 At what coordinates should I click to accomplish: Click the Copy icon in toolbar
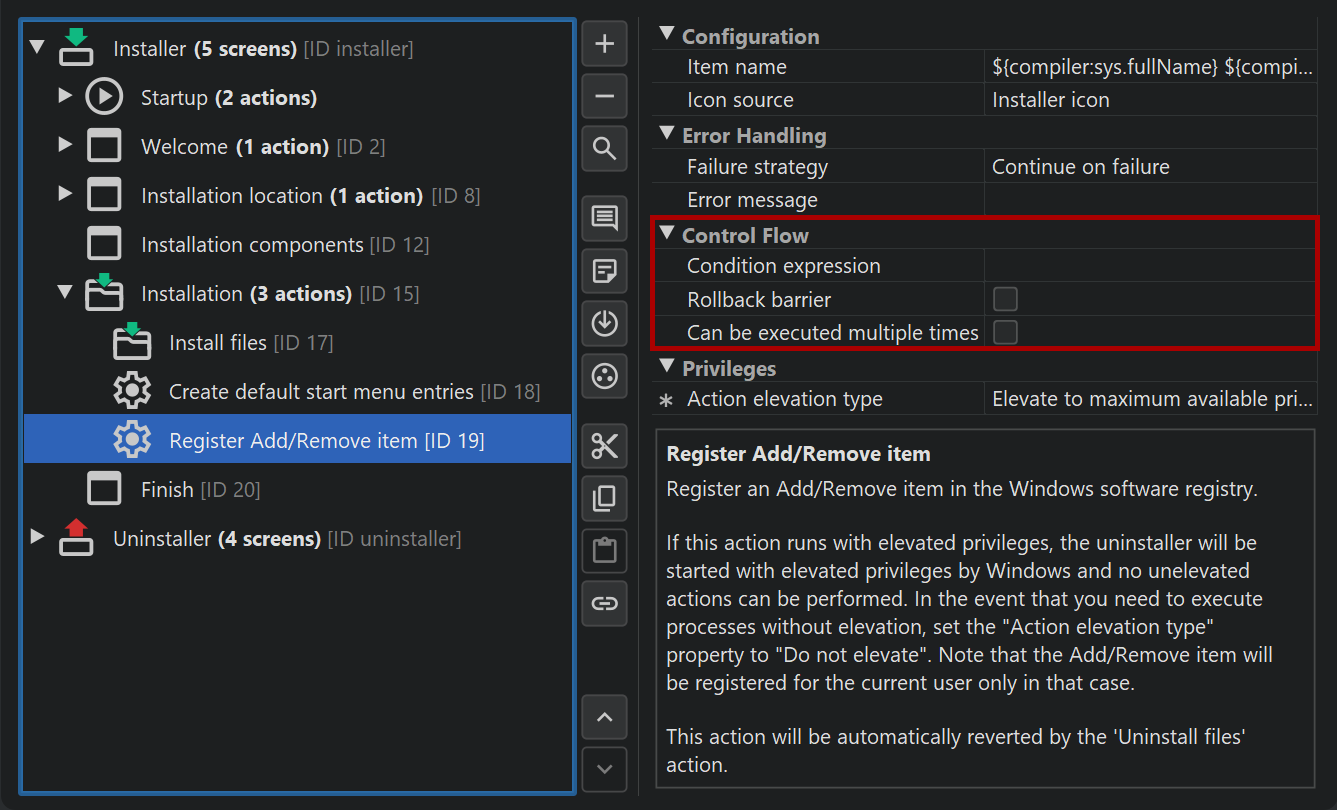coord(604,498)
